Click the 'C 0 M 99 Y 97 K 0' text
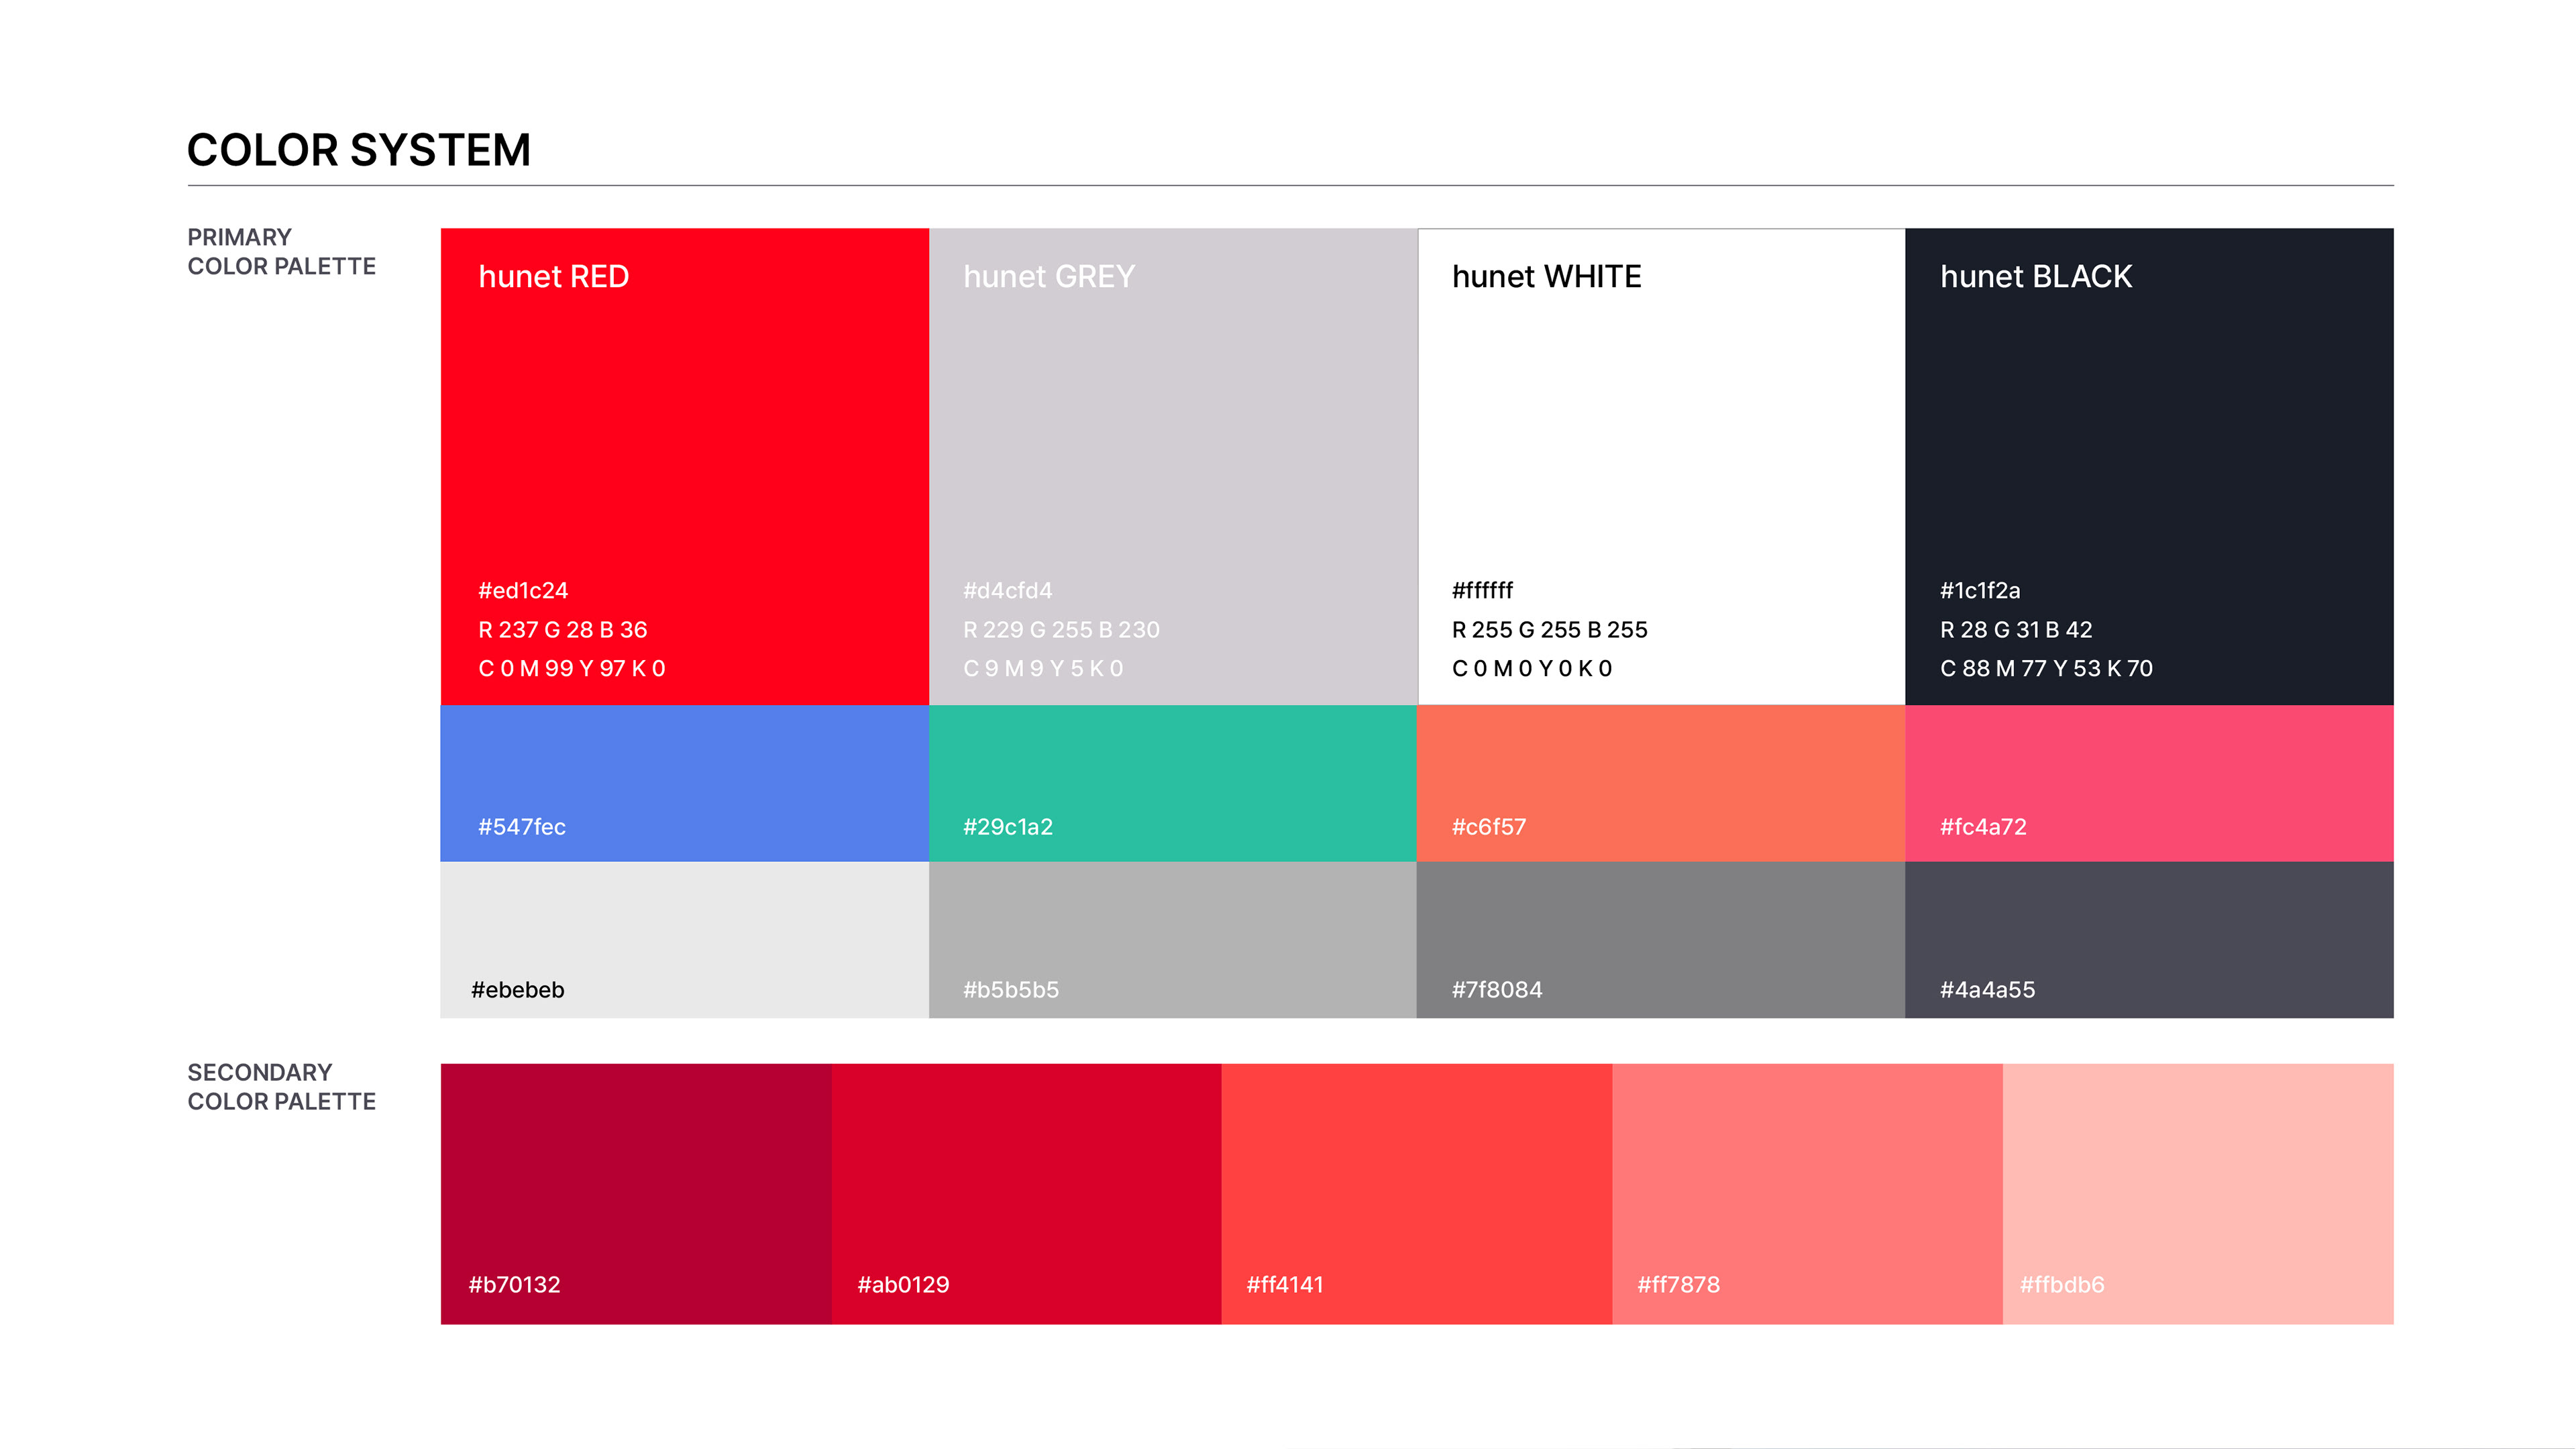The width and height of the screenshot is (2576, 1449). [x=572, y=668]
